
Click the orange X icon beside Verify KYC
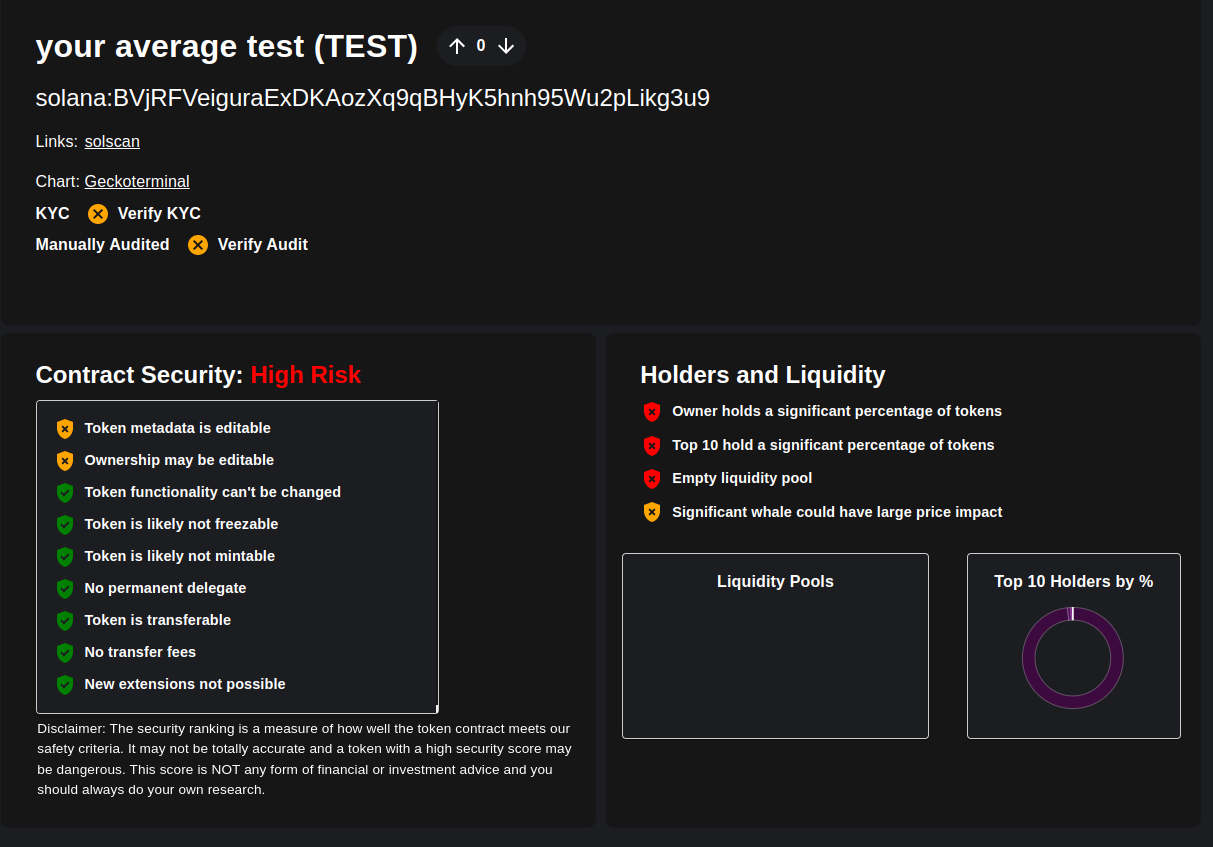(98, 214)
